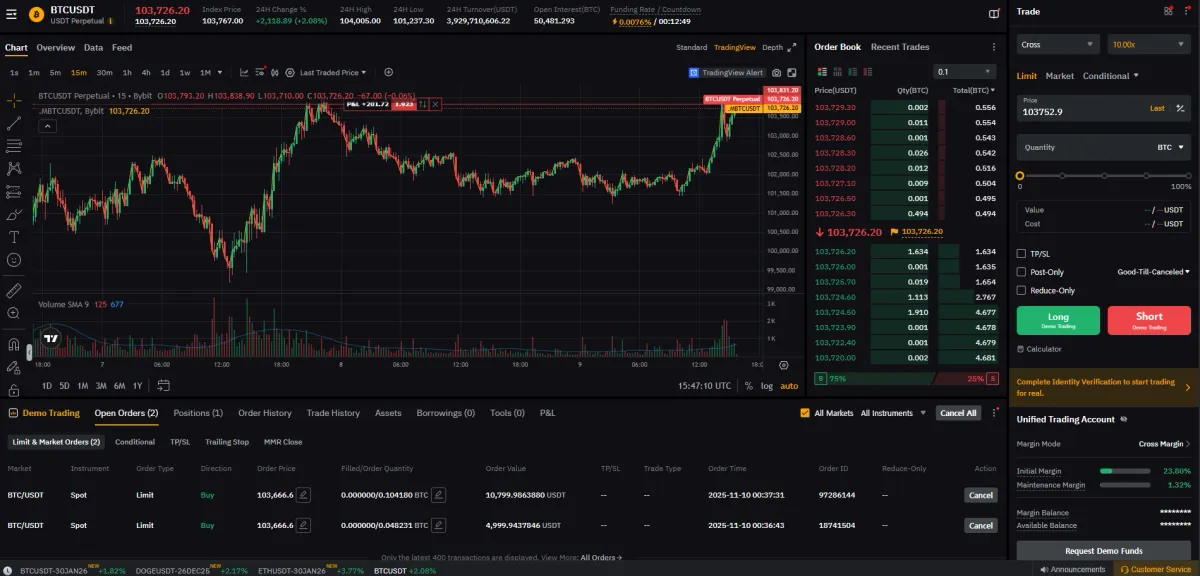Image resolution: width=1200 pixels, height=576 pixels.
Task: Enable the Post-Only checkbox
Action: [1021, 272]
